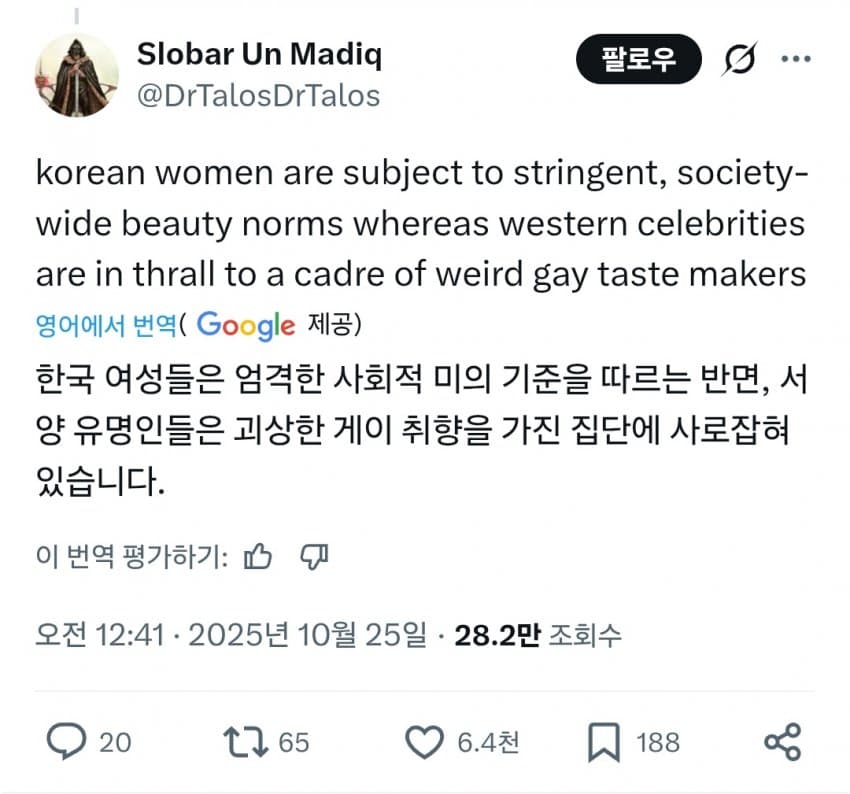
Task: Click the reply count 20
Action: (x=115, y=742)
